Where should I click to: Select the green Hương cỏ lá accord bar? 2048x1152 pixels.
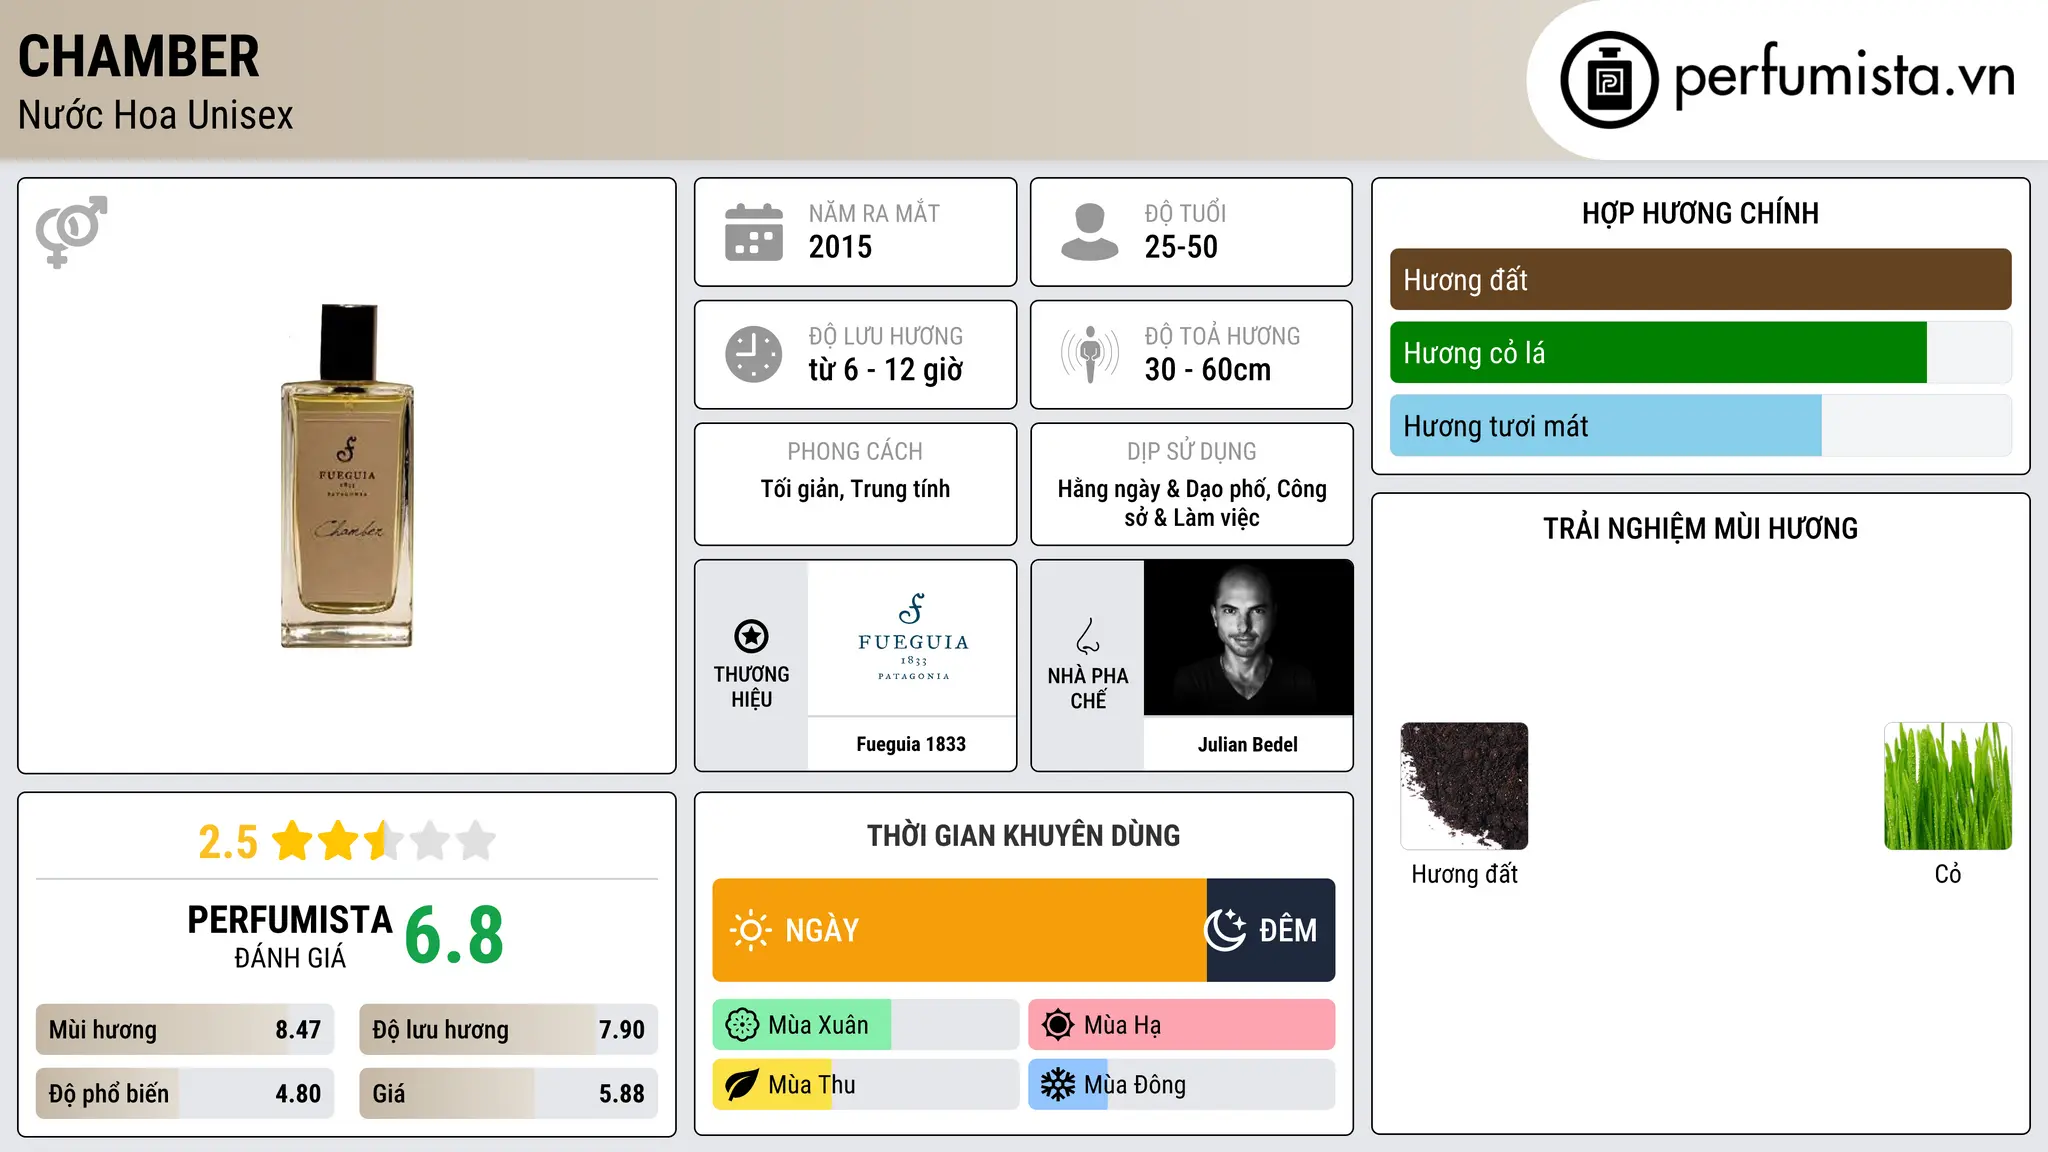coord(1658,353)
